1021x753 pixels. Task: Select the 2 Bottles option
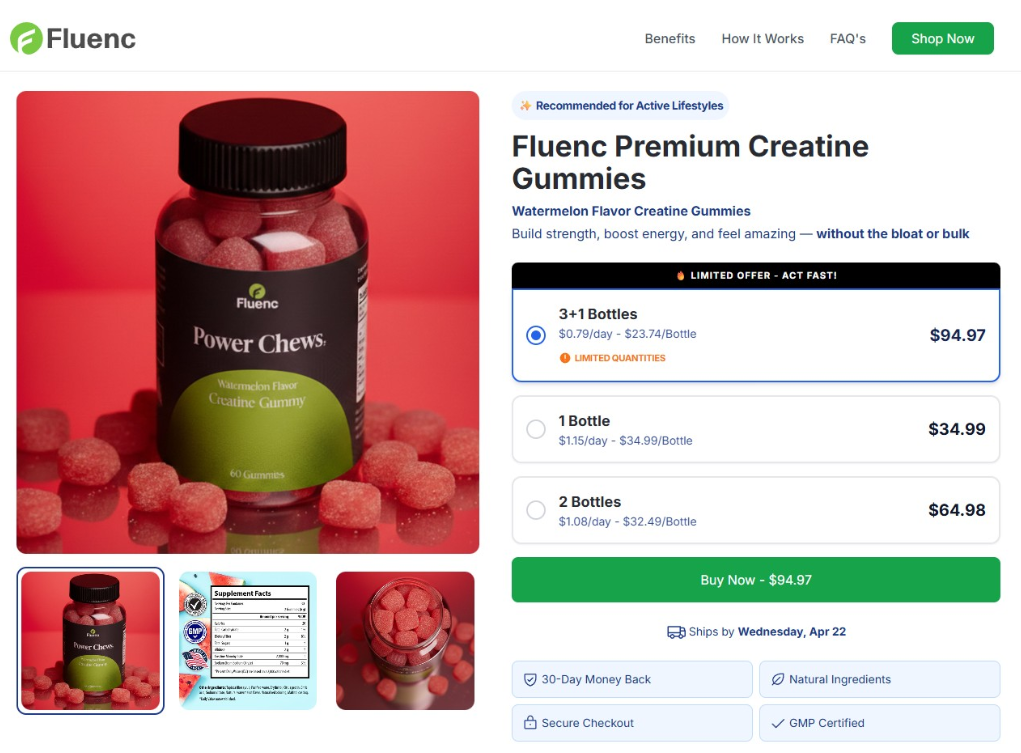535,510
